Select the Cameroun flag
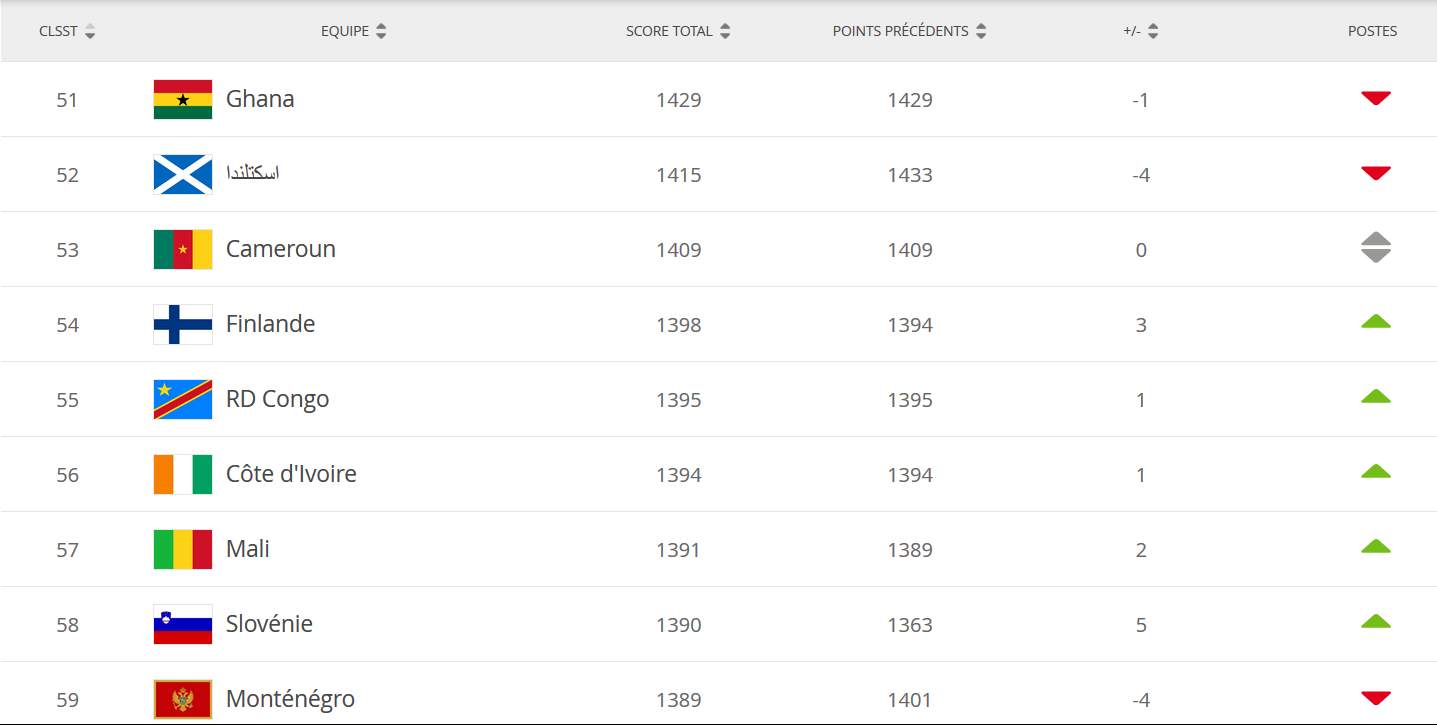This screenshot has width=1437, height=725. 183,250
